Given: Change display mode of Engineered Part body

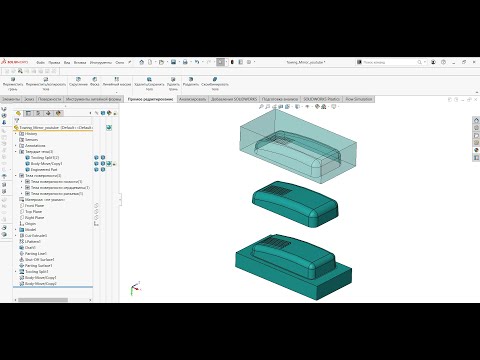Looking at the screenshot, I should pos(103,170).
